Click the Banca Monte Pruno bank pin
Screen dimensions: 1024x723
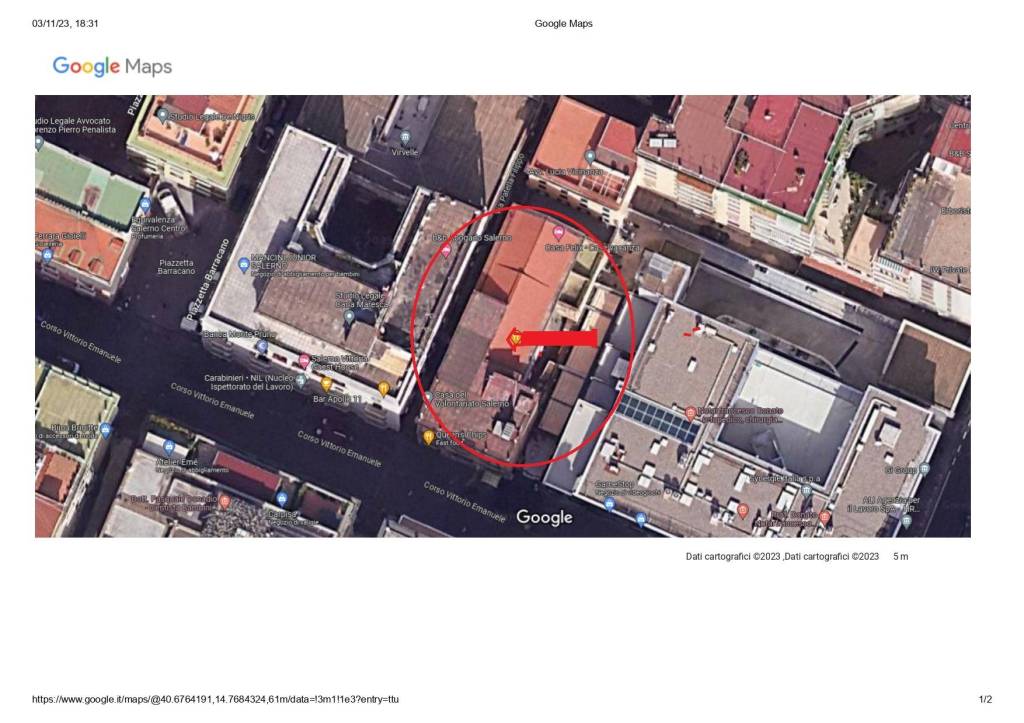tap(262, 346)
